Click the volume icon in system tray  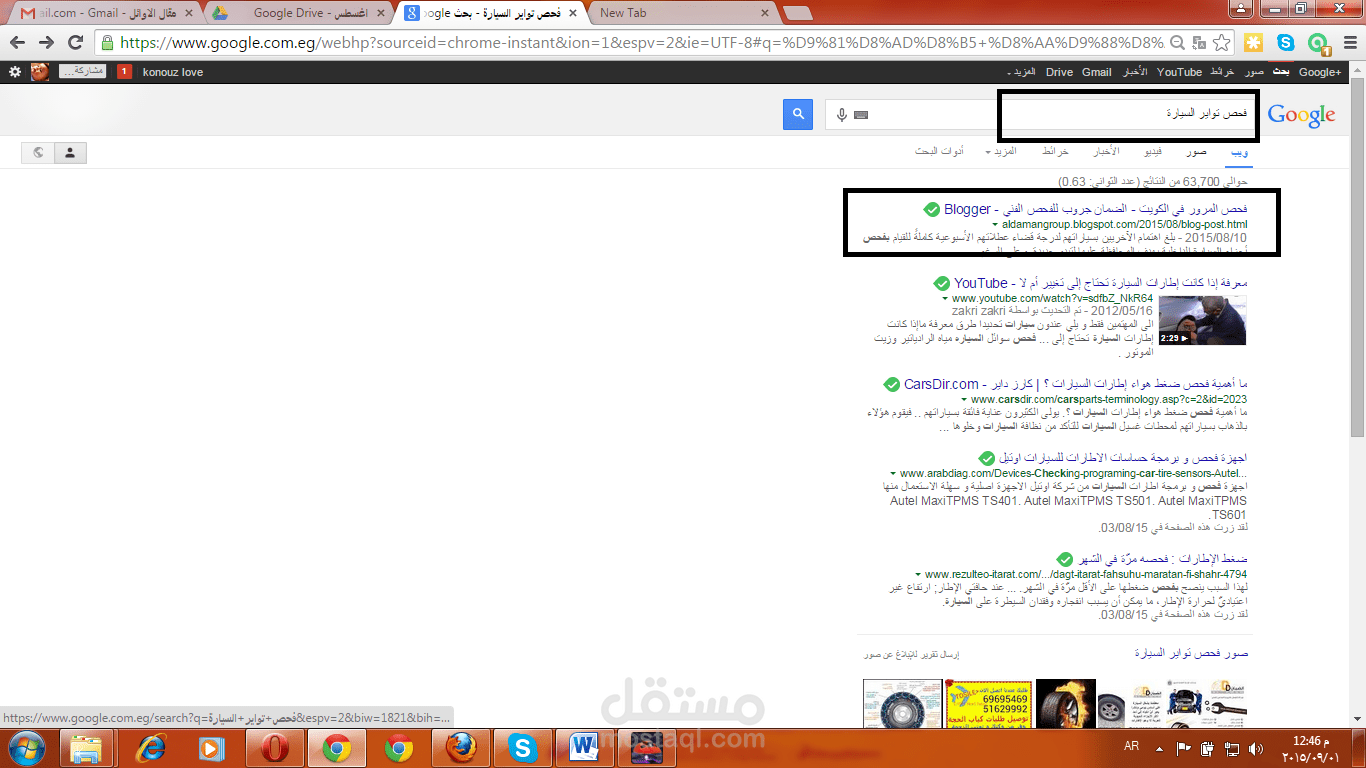pos(1256,747)
